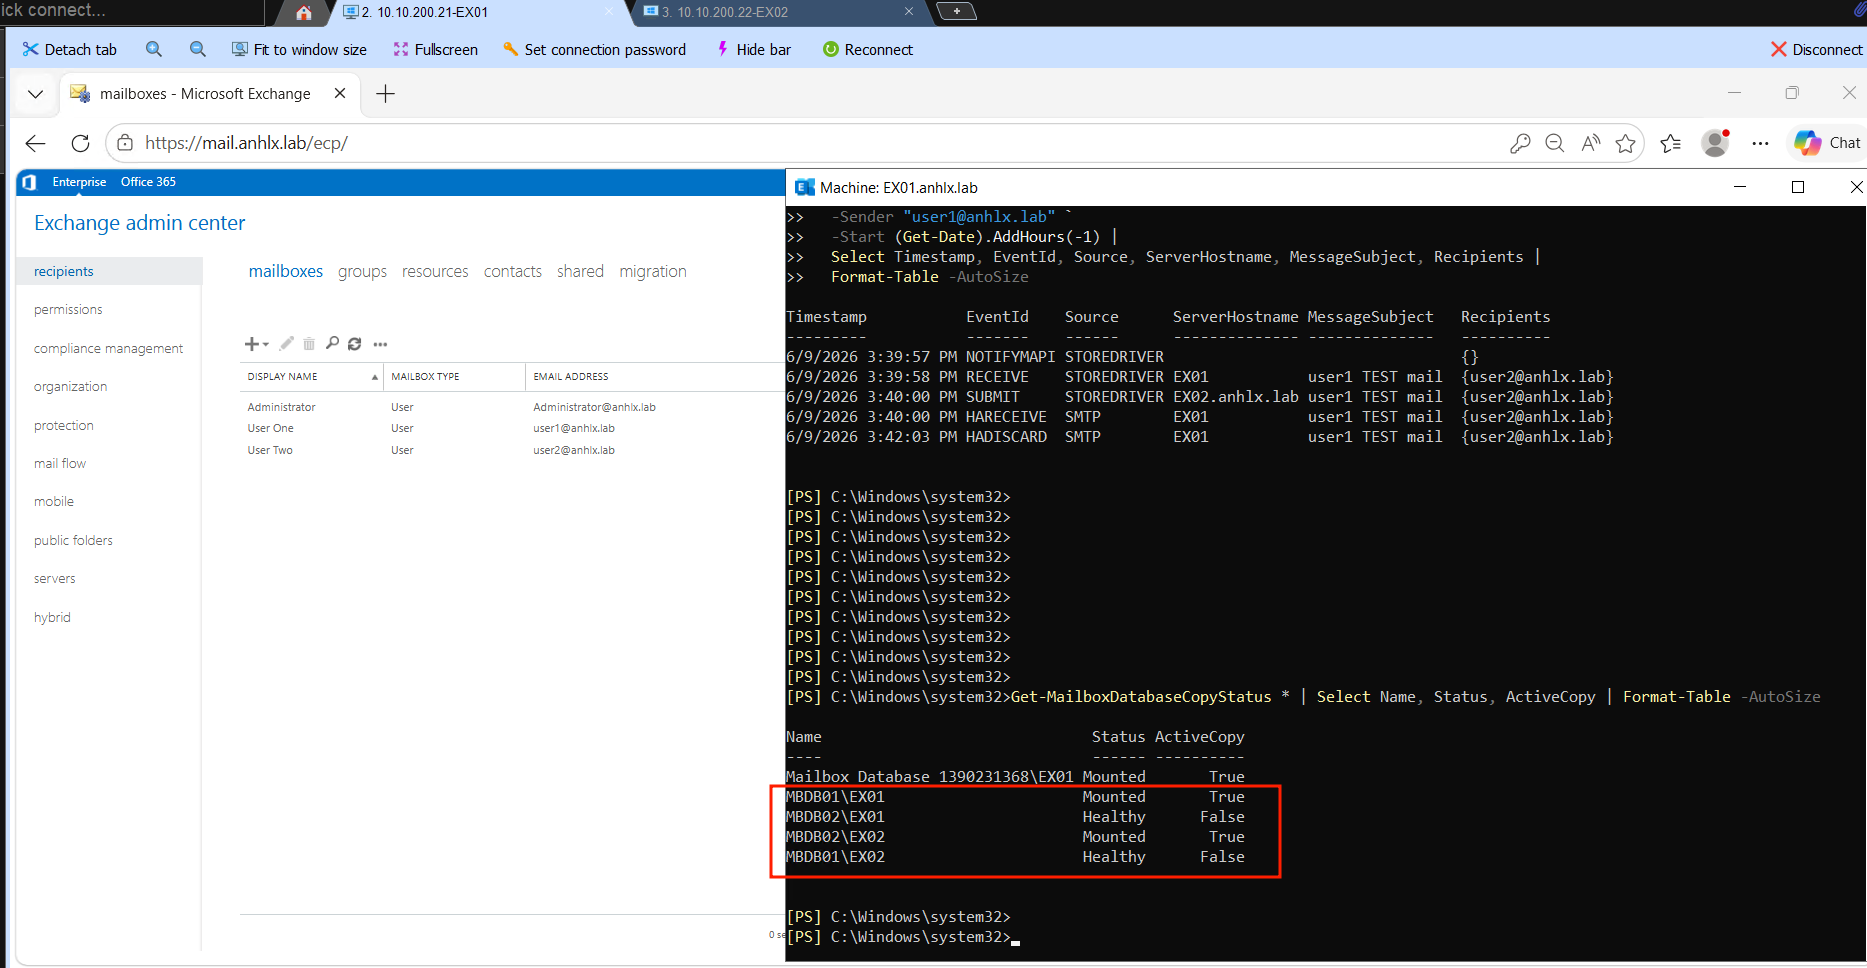This screenshot has height=968, width=1867.
Task: Open a new browser tab
Action: click(x=385, y=94)
